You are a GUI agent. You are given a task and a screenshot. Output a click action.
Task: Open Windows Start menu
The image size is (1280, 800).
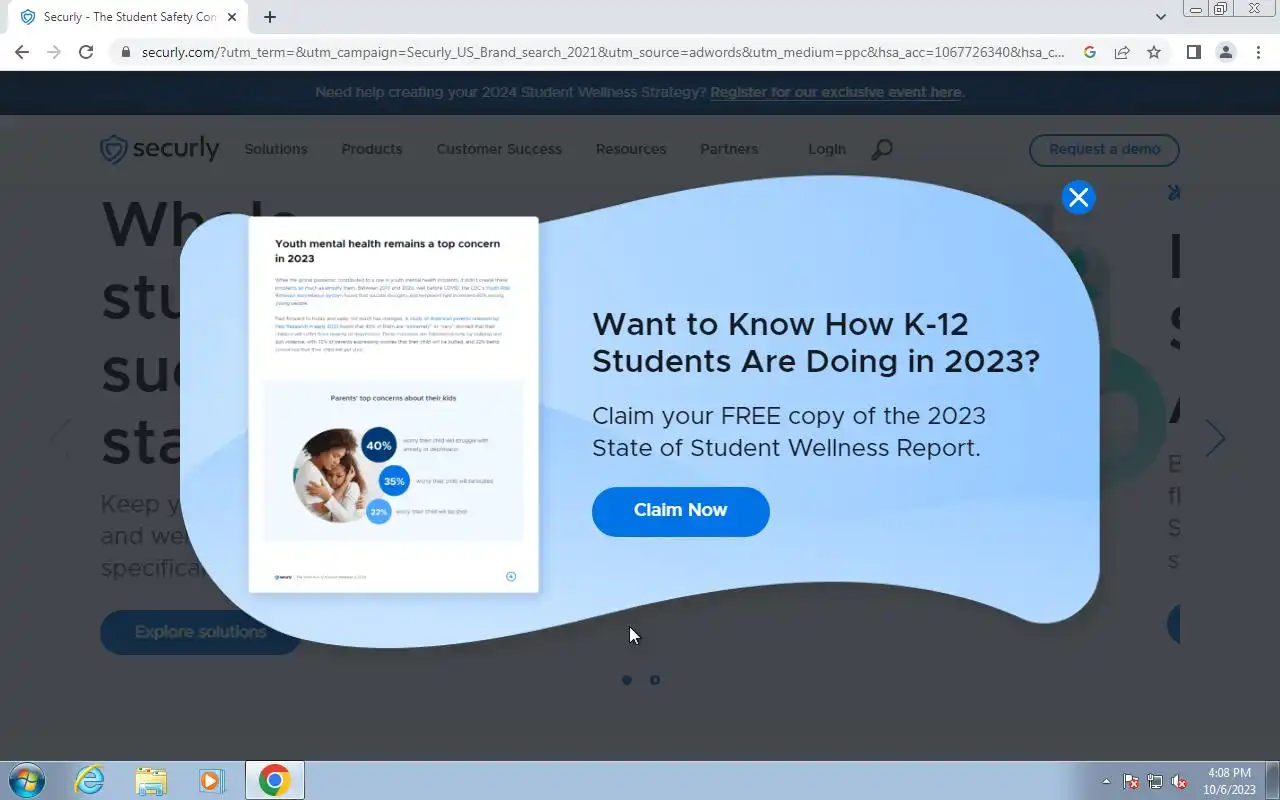click(x=27, y=780)
